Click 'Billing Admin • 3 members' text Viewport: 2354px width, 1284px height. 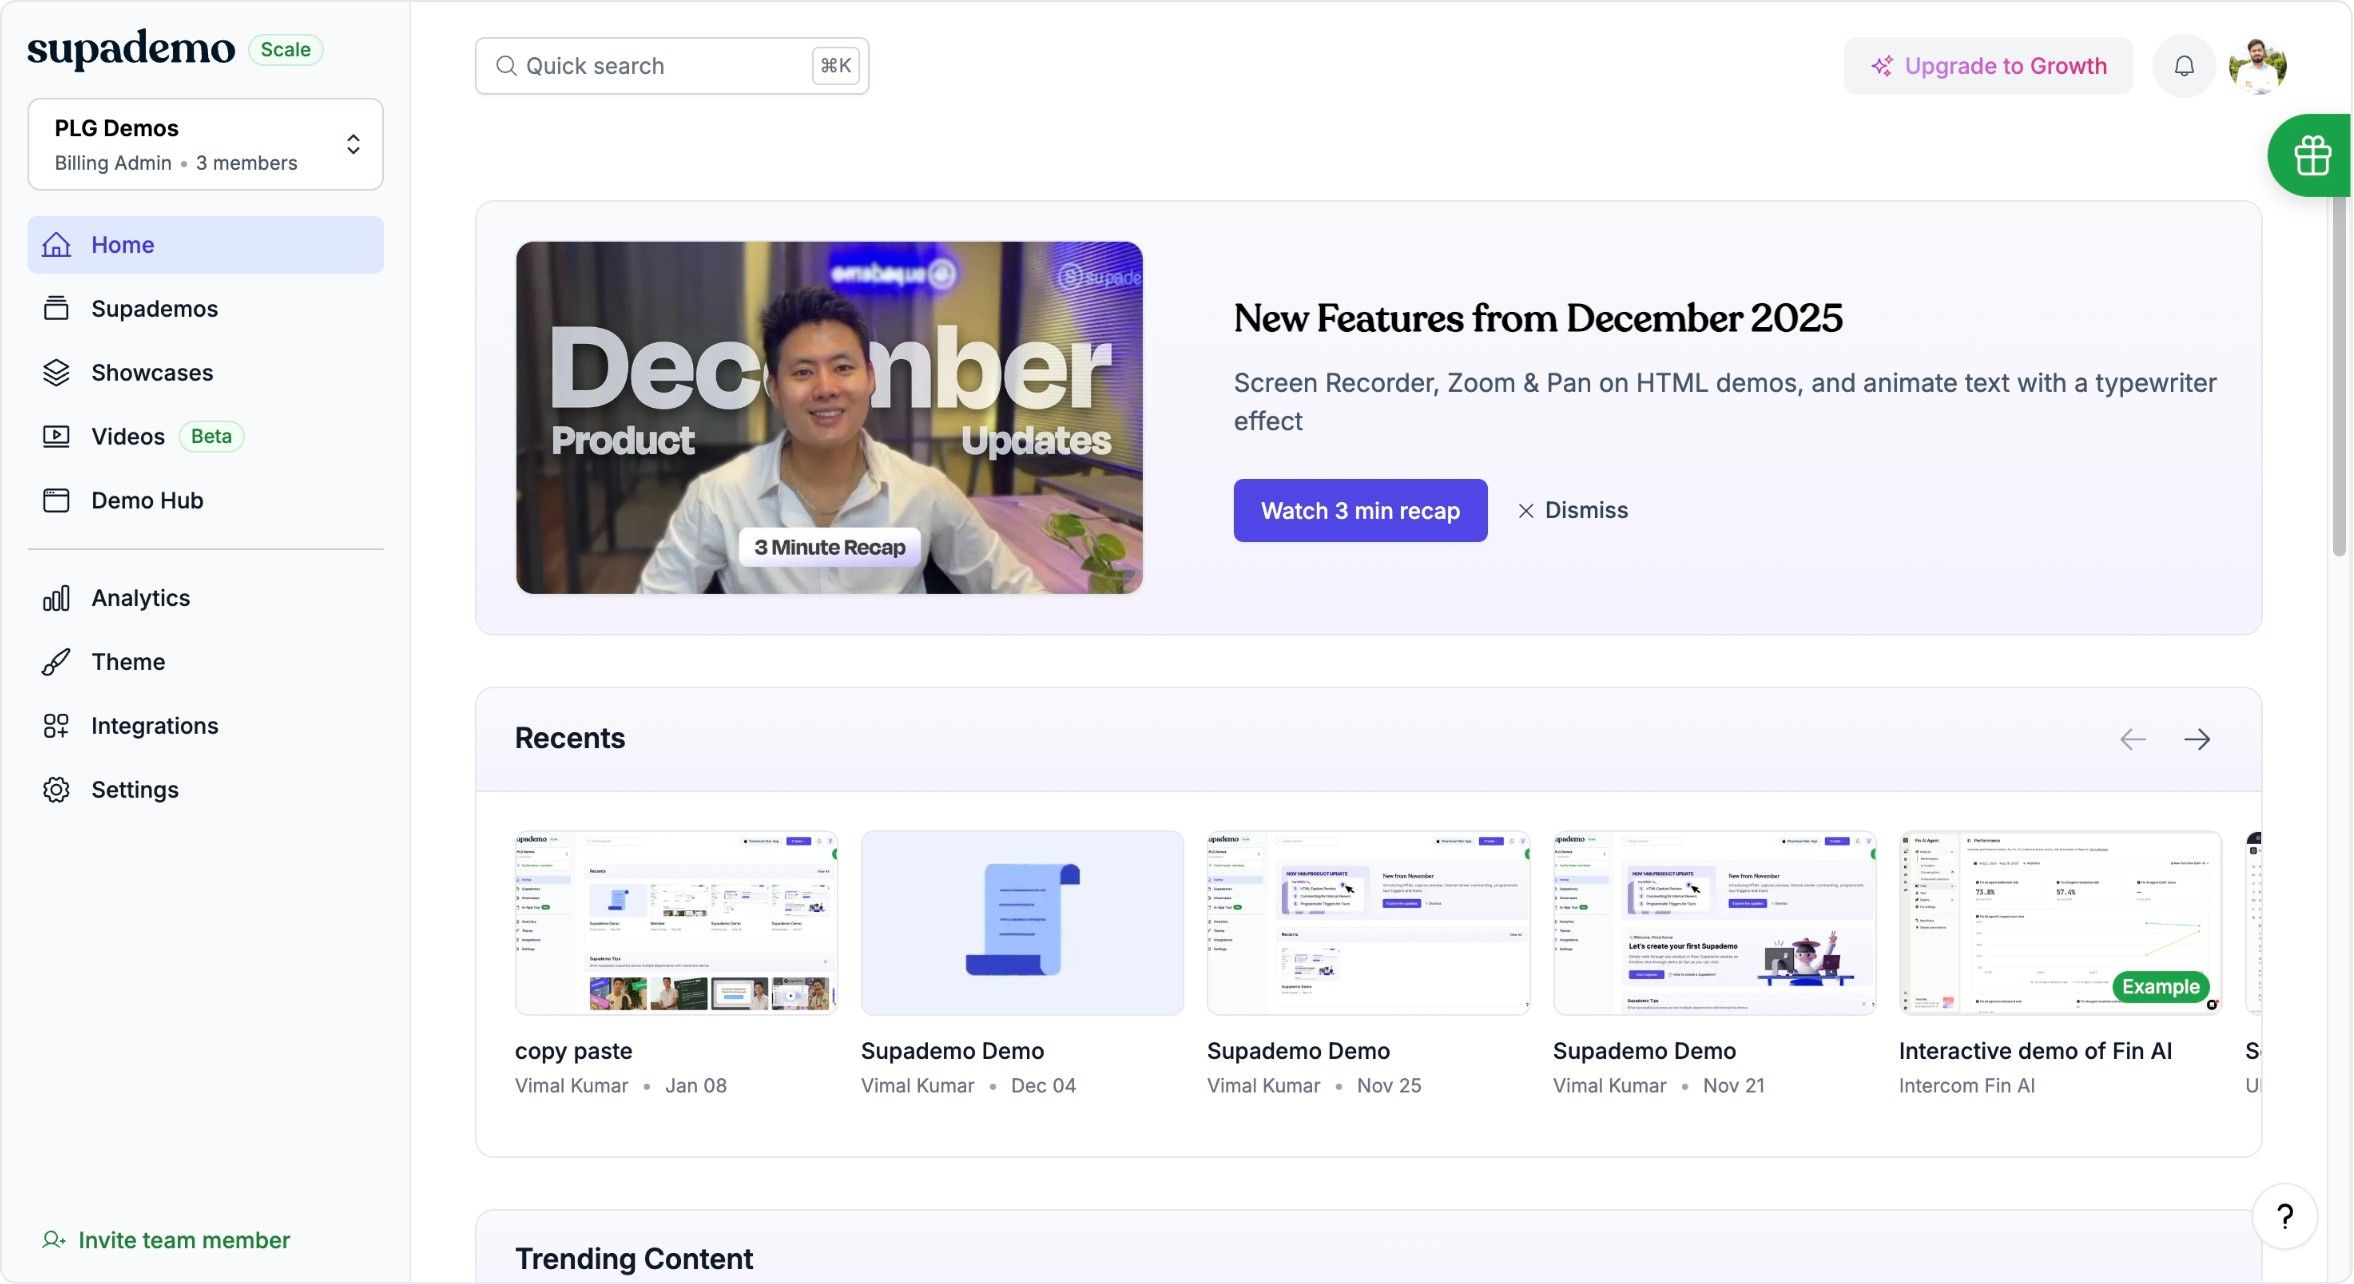coord(176,163)
